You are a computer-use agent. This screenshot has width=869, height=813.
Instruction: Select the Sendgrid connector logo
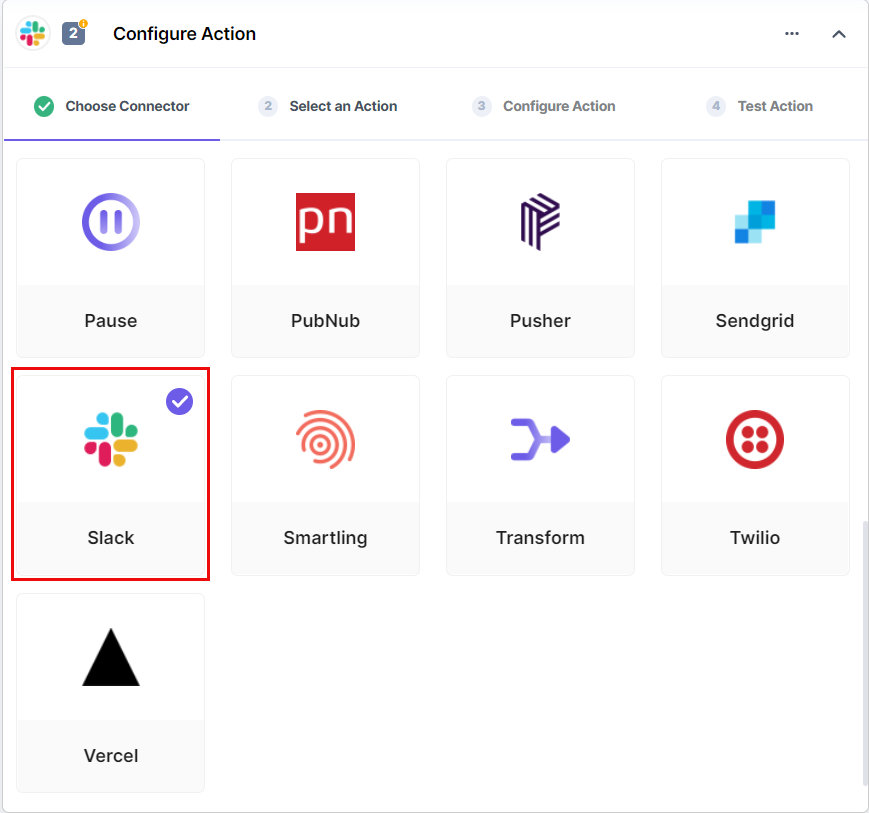coord(755,222)
